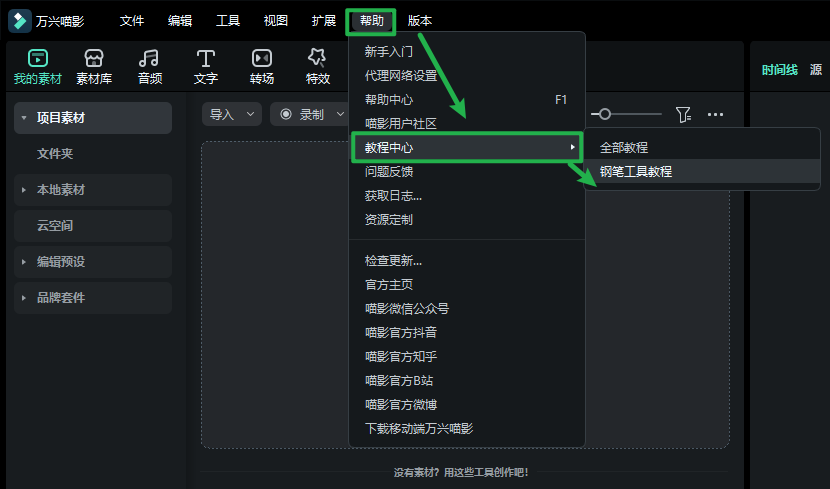Open the 编辑 menu
The height and width of the screenshot is (489, 830).
(x=180, y=21)
